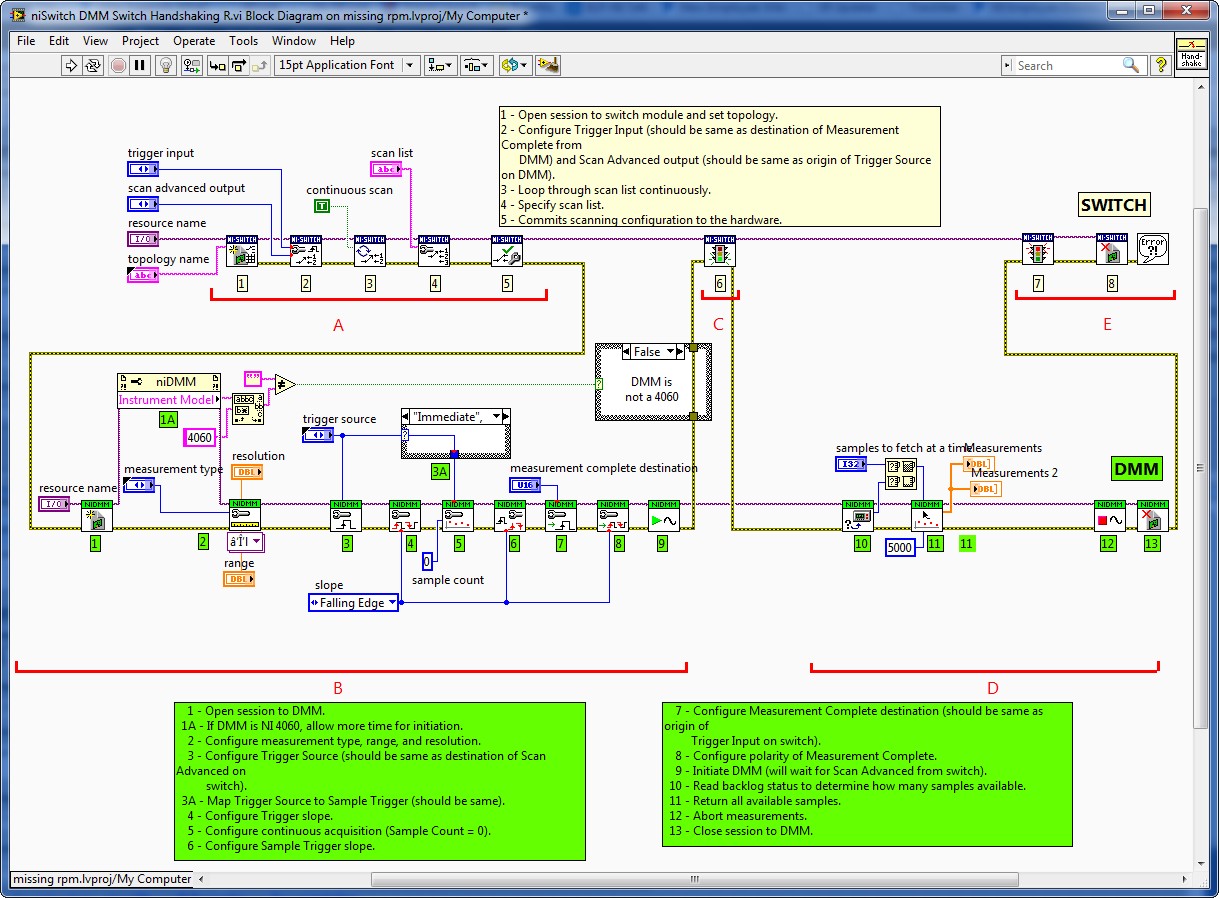Viewport: 1219px width, 898px height.
Task: Click the niDMM property node header
Action: coord(170,382)
